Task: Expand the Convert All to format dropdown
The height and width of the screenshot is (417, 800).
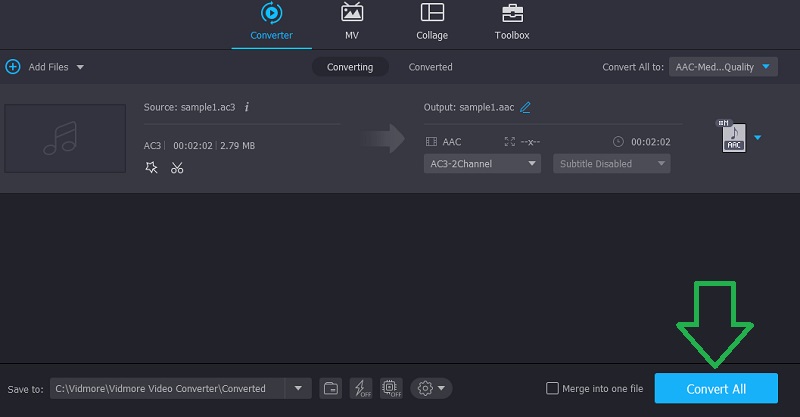Action: point(723,67)
